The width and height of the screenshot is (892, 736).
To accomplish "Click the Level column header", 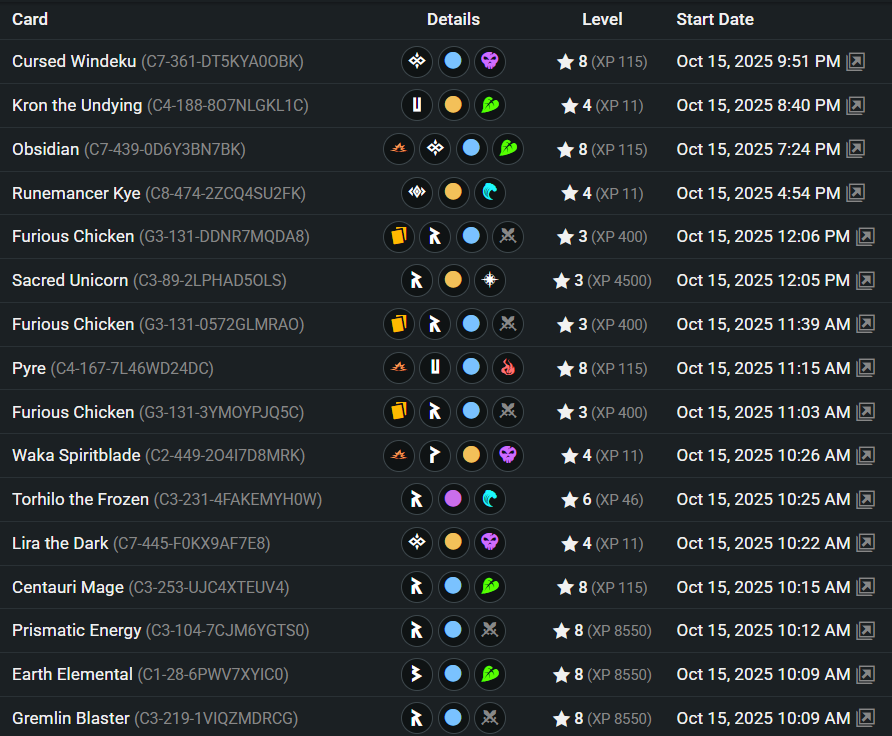I will (x=602, y=19).
